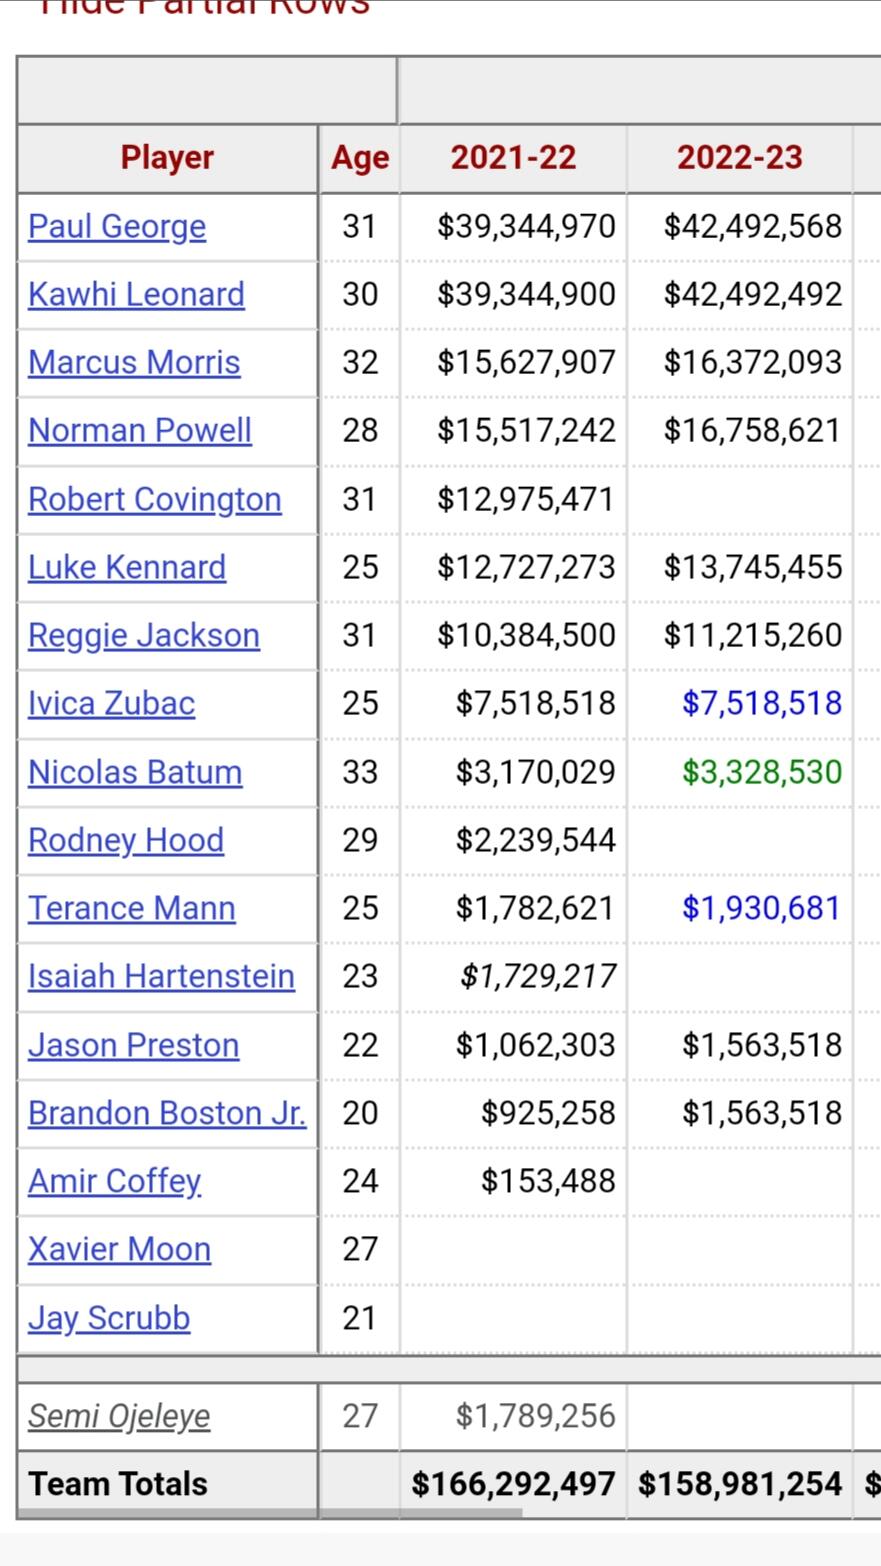Click Nicolas Batum's green $3,328,530 salary
This screenshot has width=881, height=1566.
pos(762,772)
